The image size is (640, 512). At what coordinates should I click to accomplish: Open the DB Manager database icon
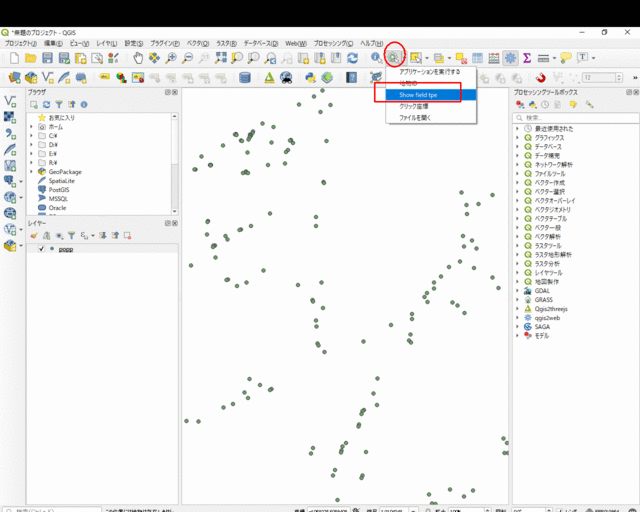point(244,78)
